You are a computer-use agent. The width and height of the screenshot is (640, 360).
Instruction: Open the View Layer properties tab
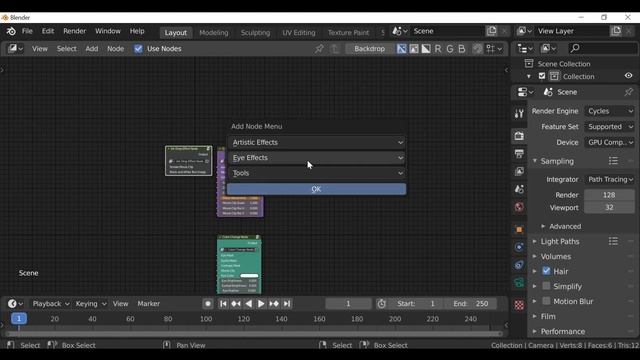pyautogui.click(x=519, y=171)
